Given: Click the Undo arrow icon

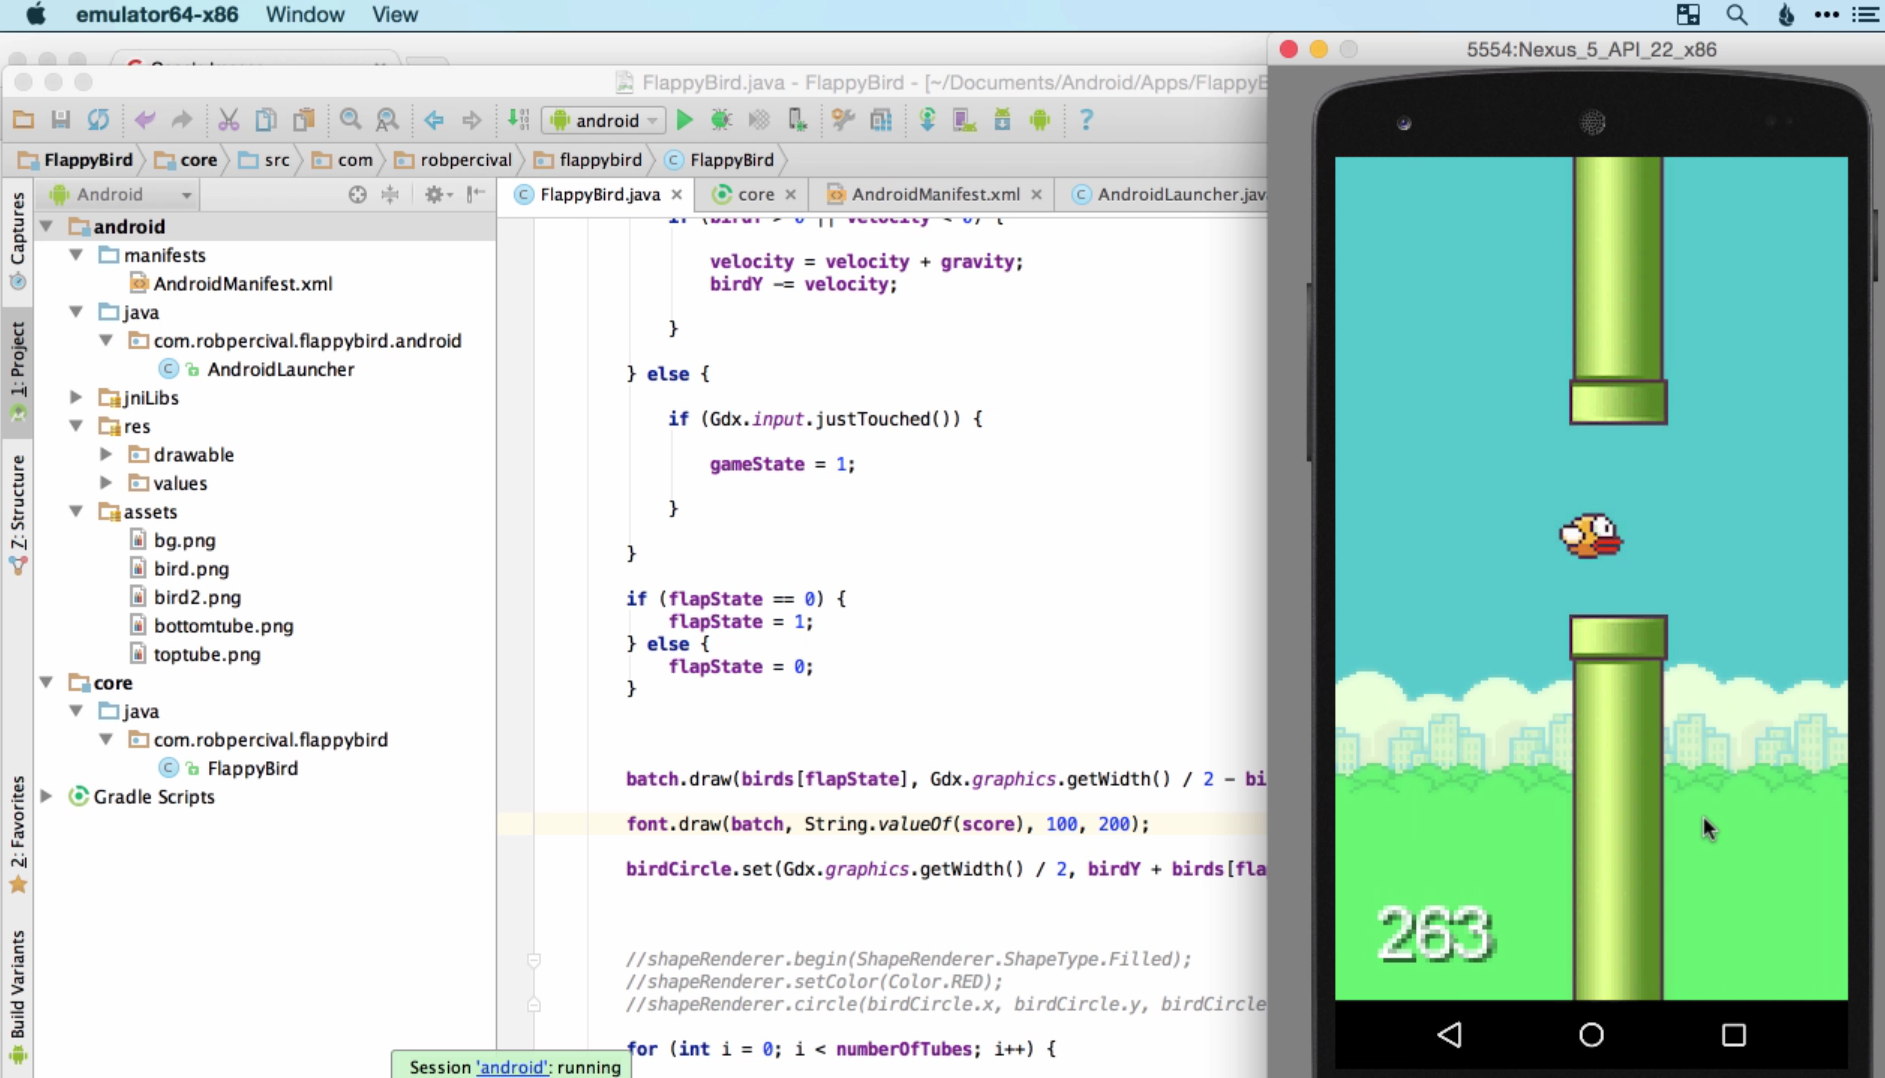Looking at the screenshot, I should [145, 120].
